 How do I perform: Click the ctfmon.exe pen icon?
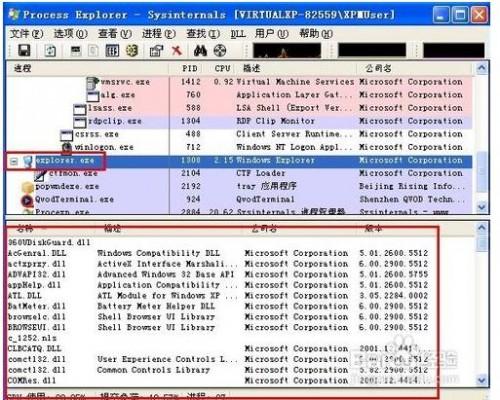[x=41, y=175]
